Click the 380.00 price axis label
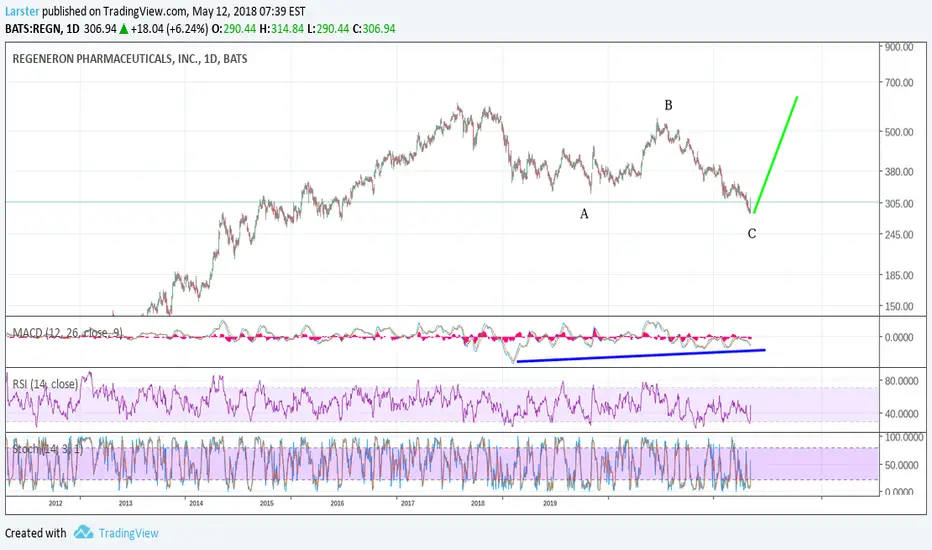This screenshot has height=550, width=932. pos(899,172)
